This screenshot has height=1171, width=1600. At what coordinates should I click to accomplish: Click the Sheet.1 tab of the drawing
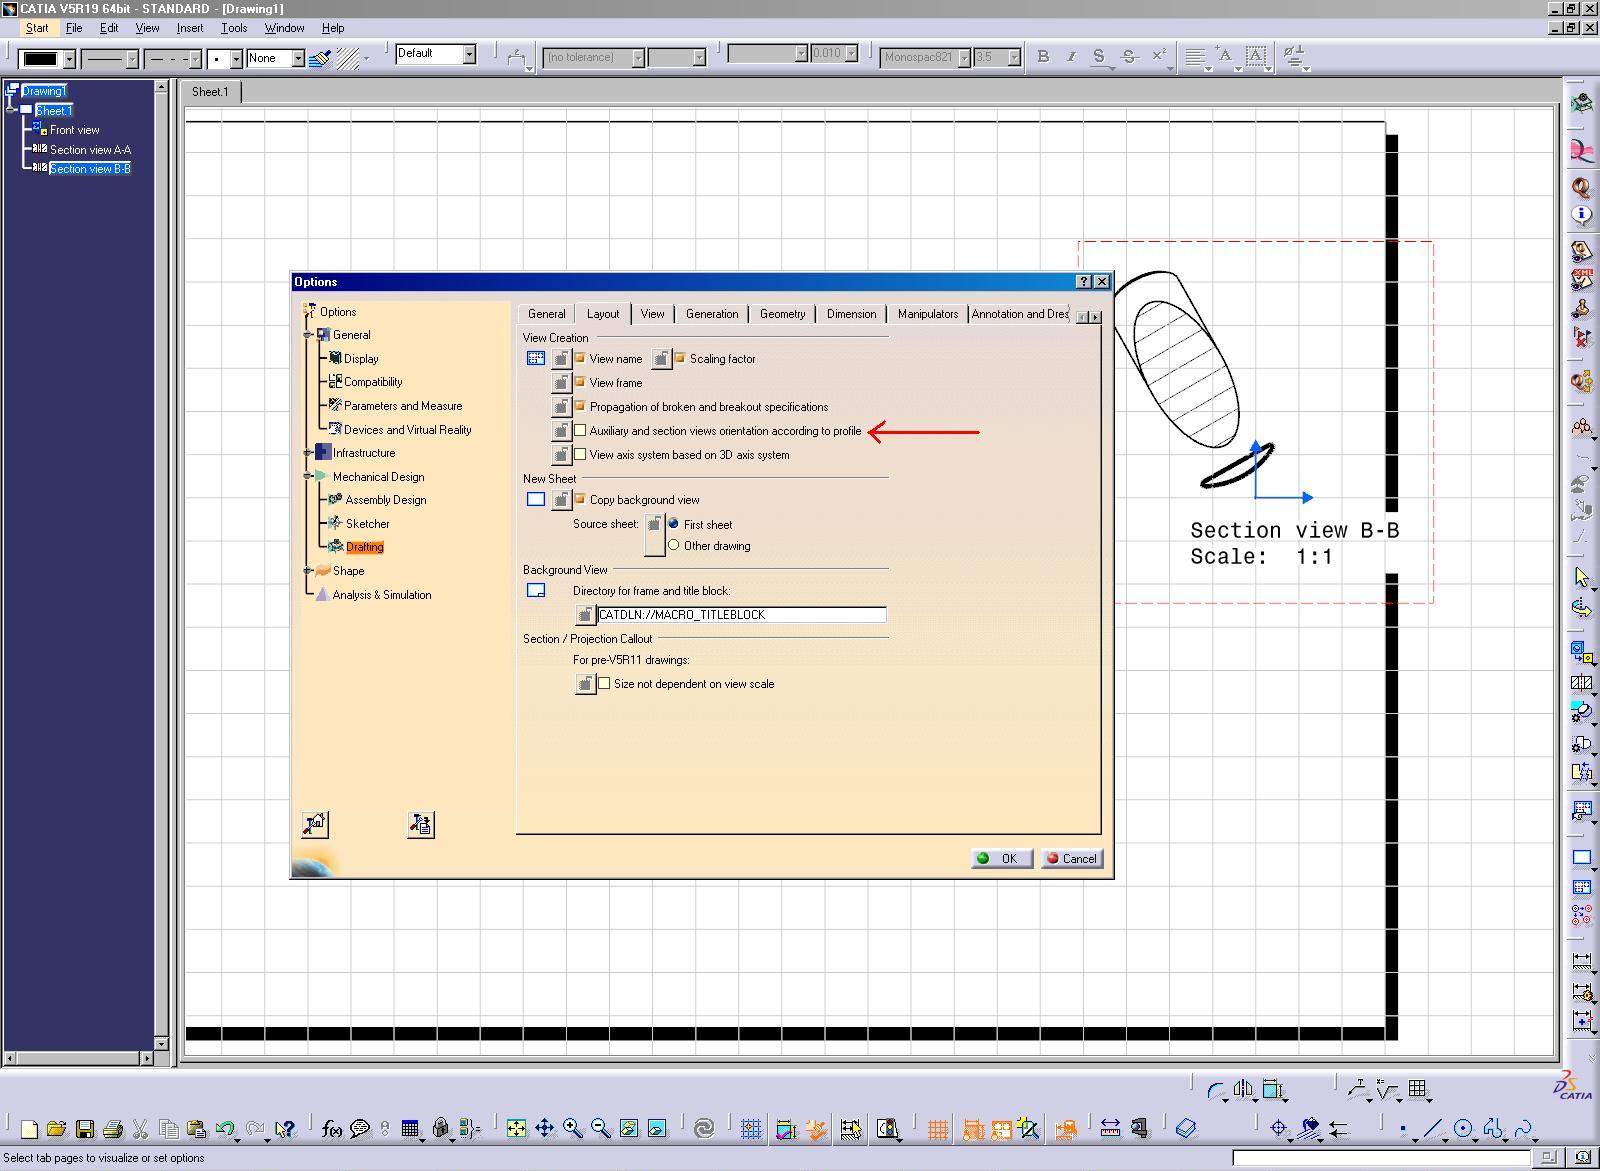point(210,92)
